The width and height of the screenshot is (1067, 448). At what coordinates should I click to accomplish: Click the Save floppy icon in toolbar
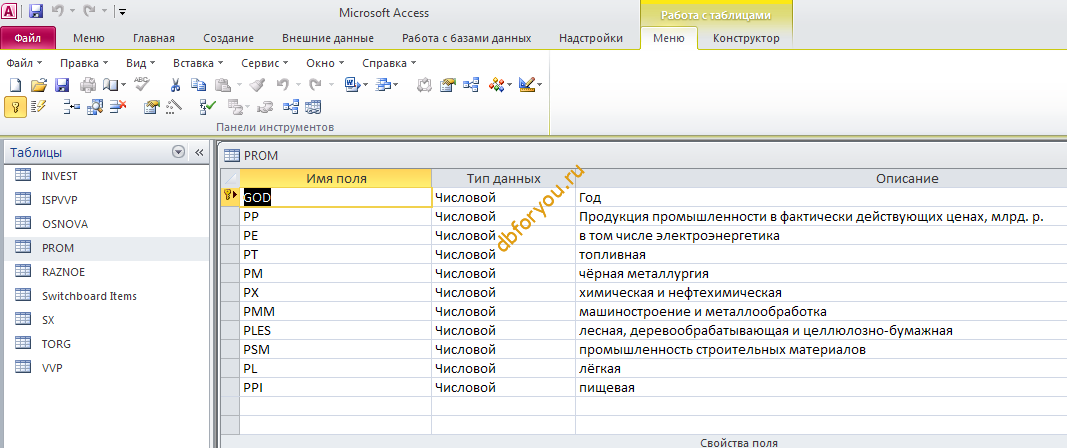pos(62,85)
